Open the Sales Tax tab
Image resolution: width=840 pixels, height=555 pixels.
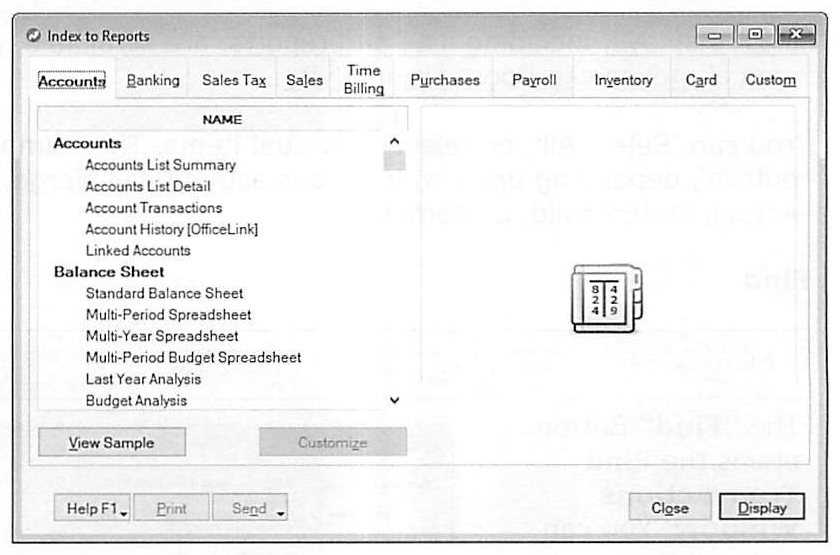click(x=234, y=80)
